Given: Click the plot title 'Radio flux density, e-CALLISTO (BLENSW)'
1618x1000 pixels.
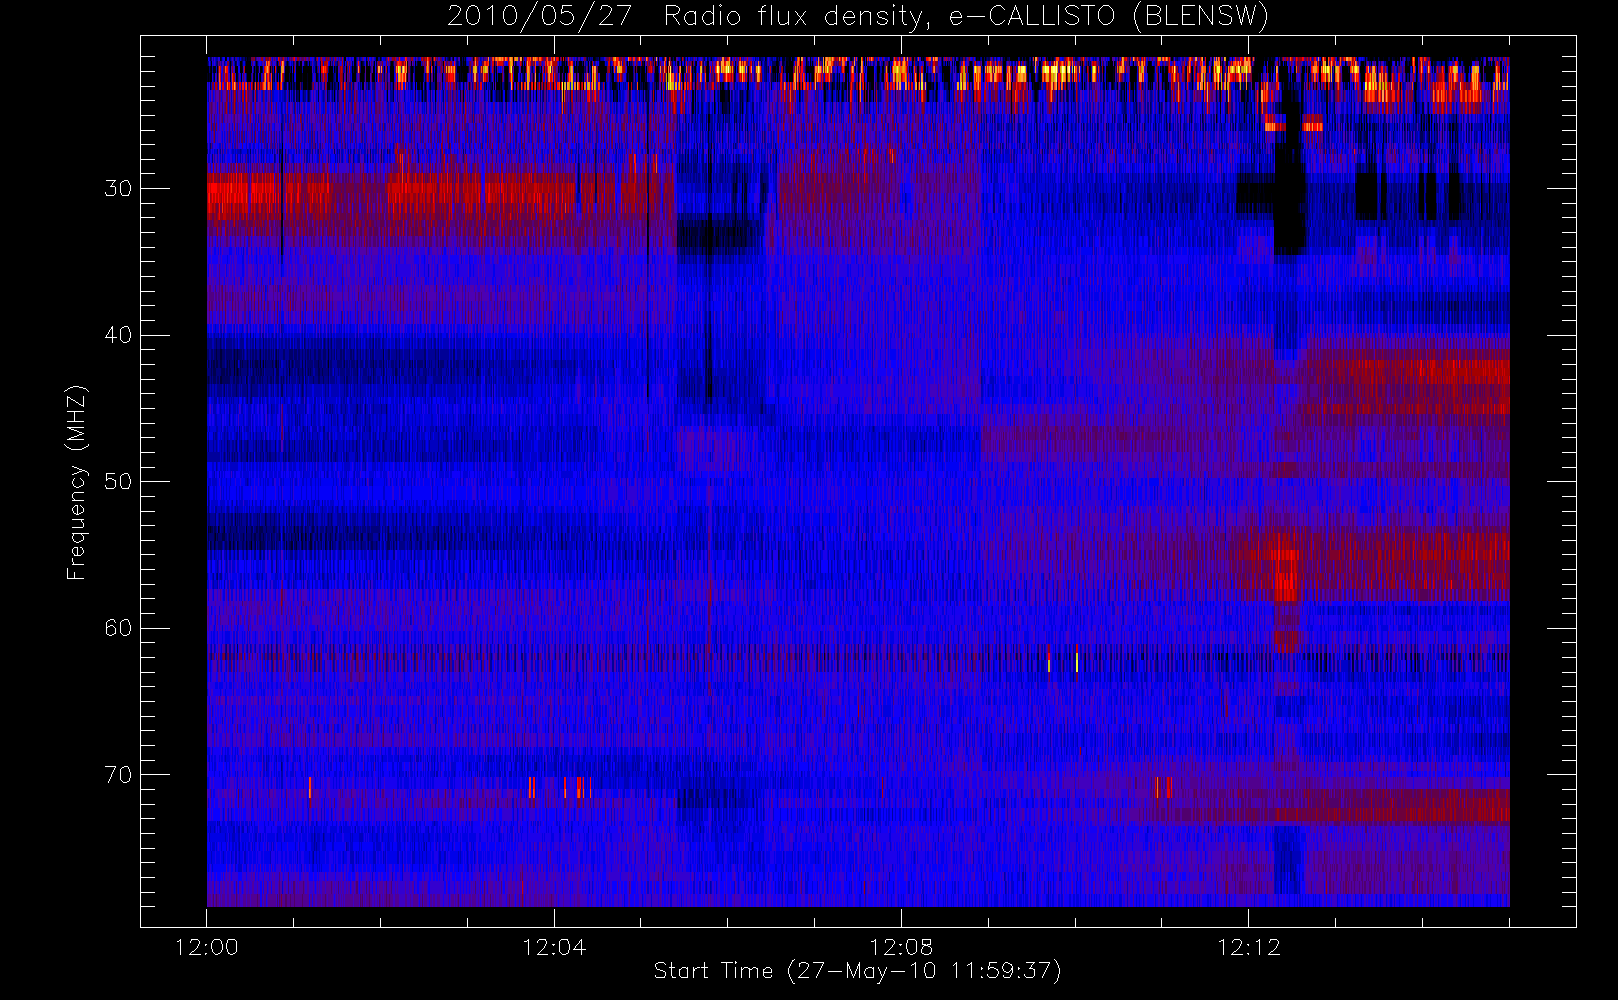Looking at the screenshot, I should click(966, 17).
